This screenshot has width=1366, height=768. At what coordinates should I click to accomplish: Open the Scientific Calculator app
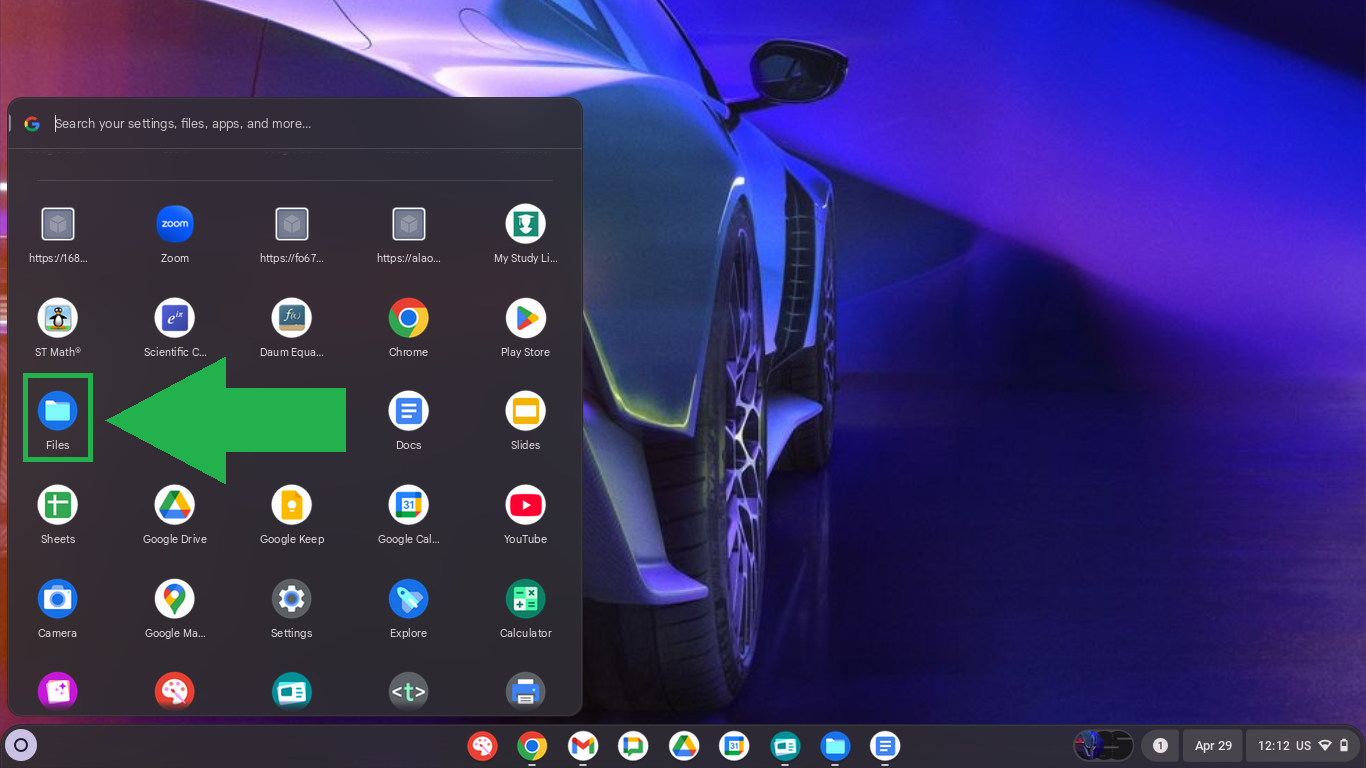(175, 319)
